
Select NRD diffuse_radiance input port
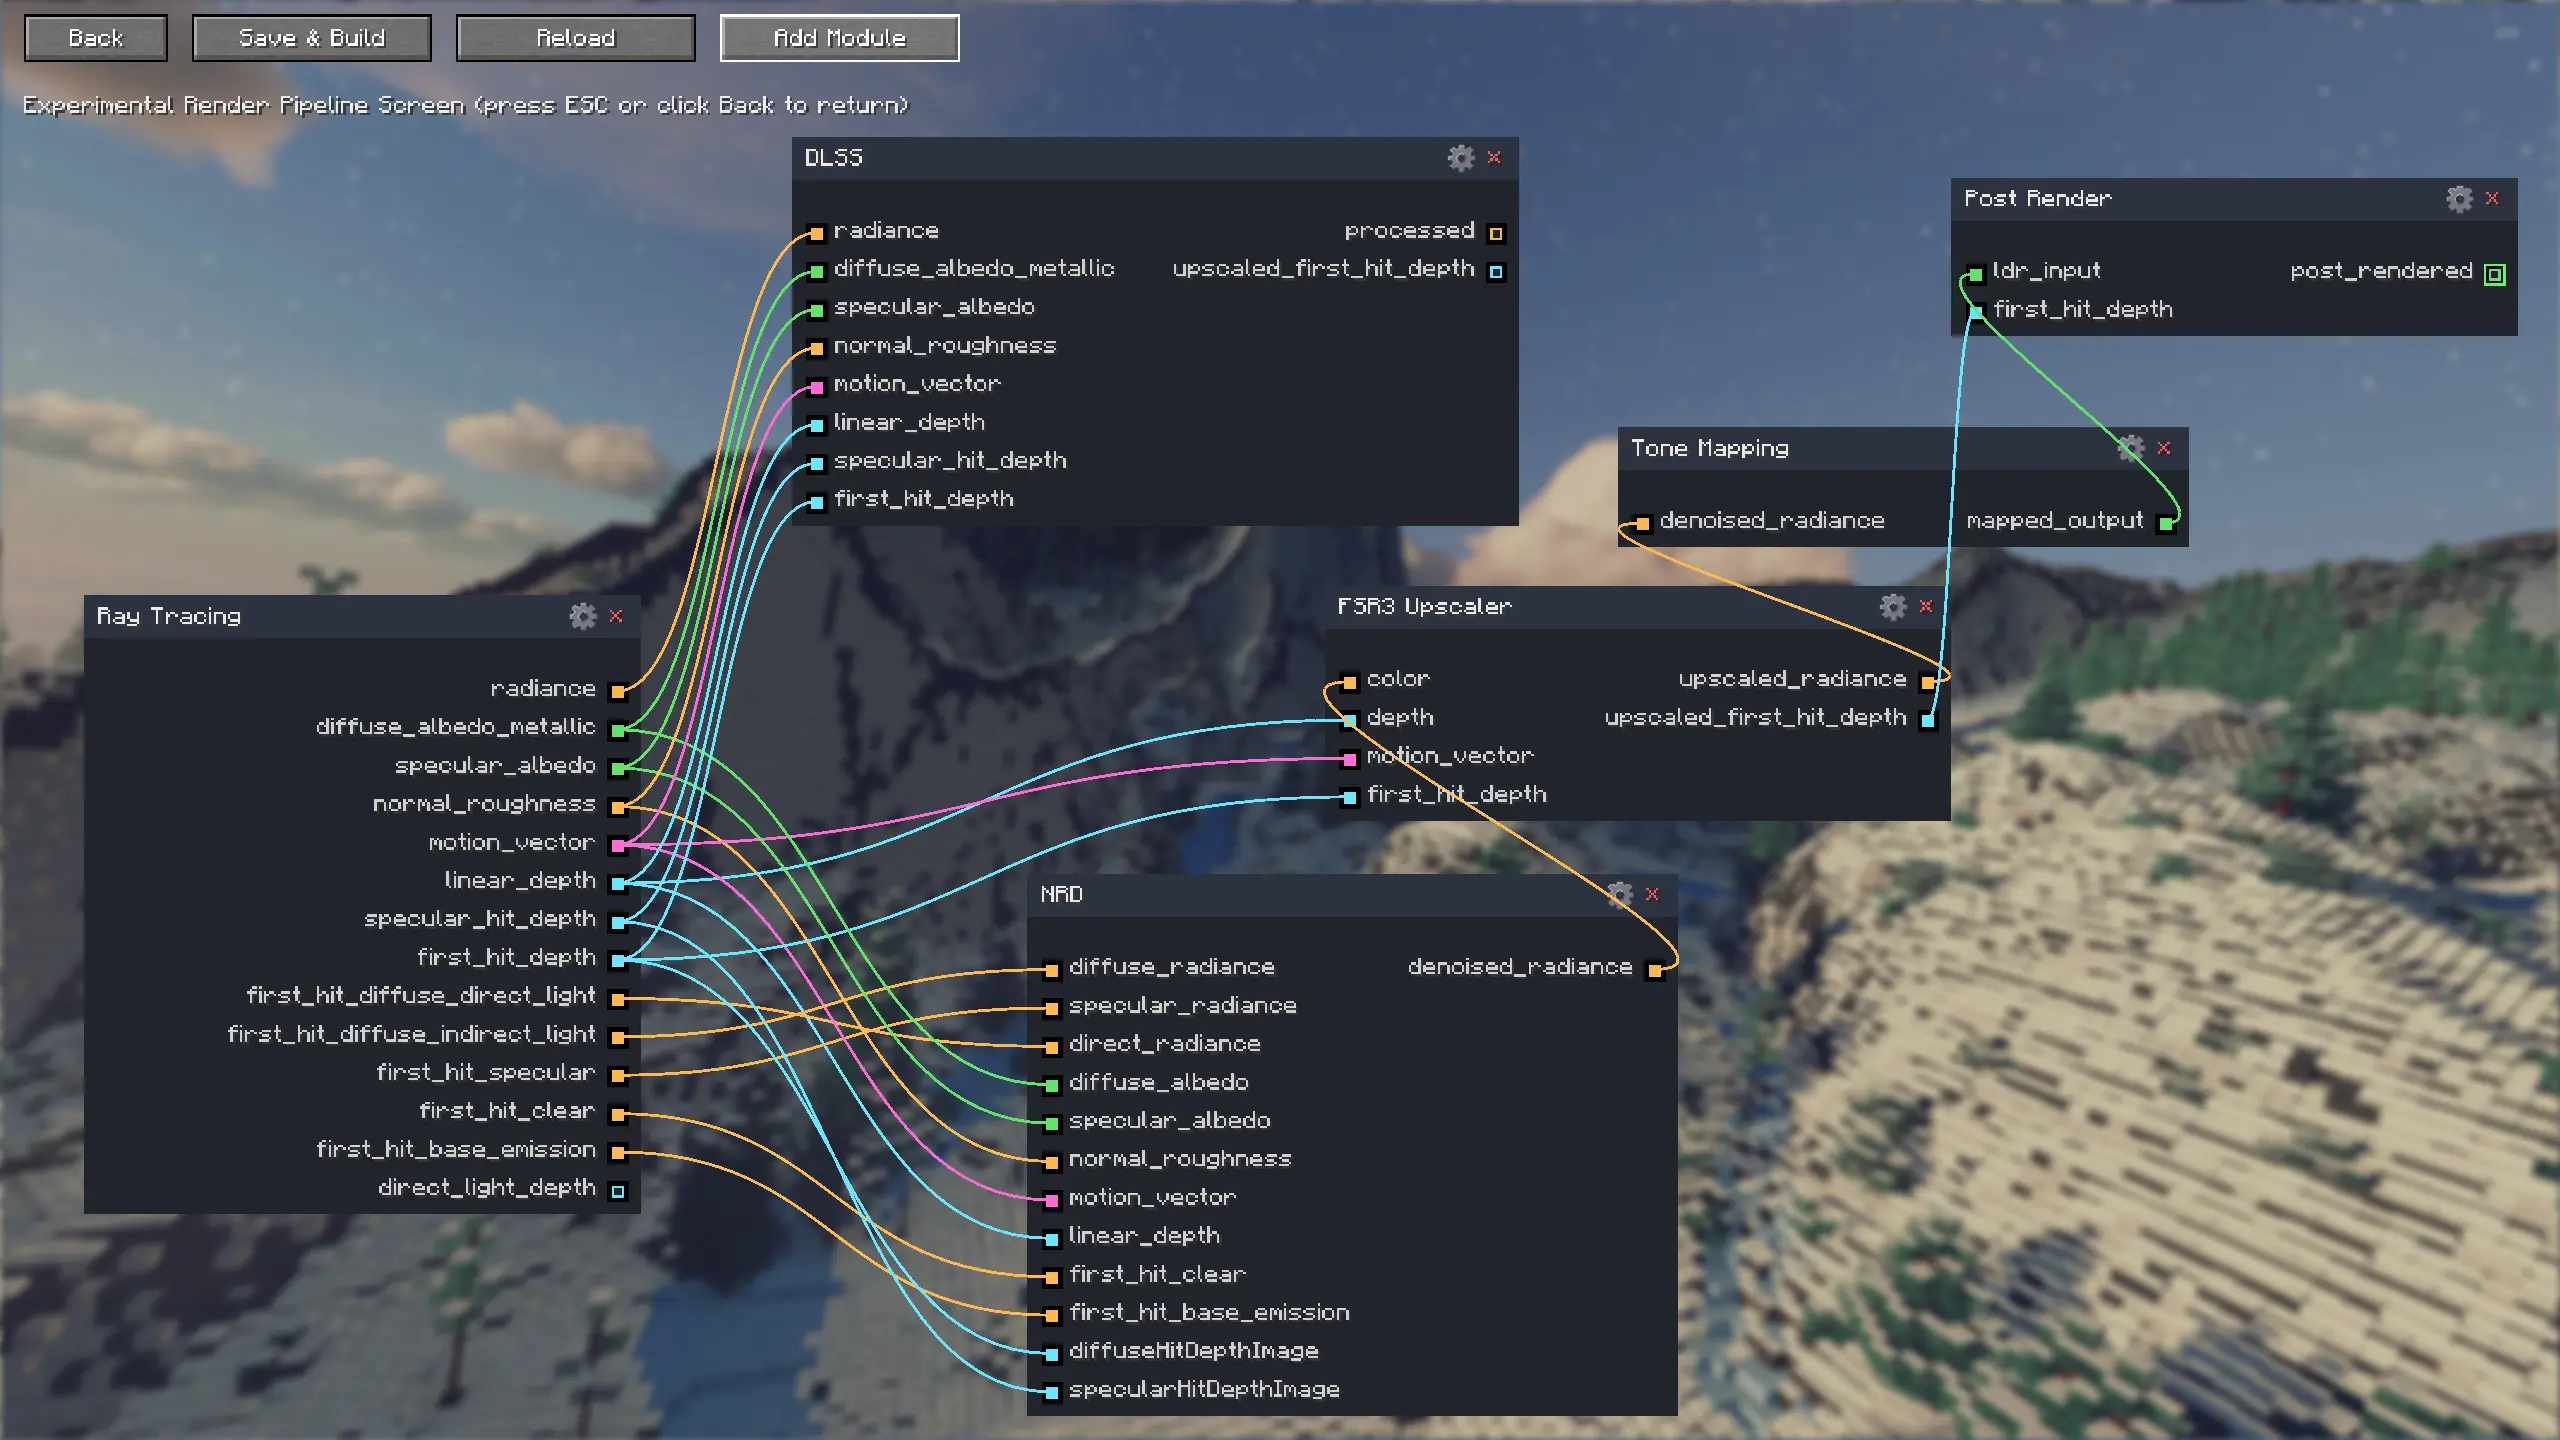[x=1051, y=970]
